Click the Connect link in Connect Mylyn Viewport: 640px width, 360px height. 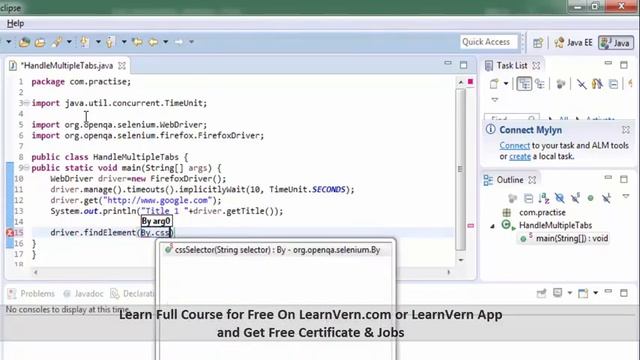click(x=514, y=145)
